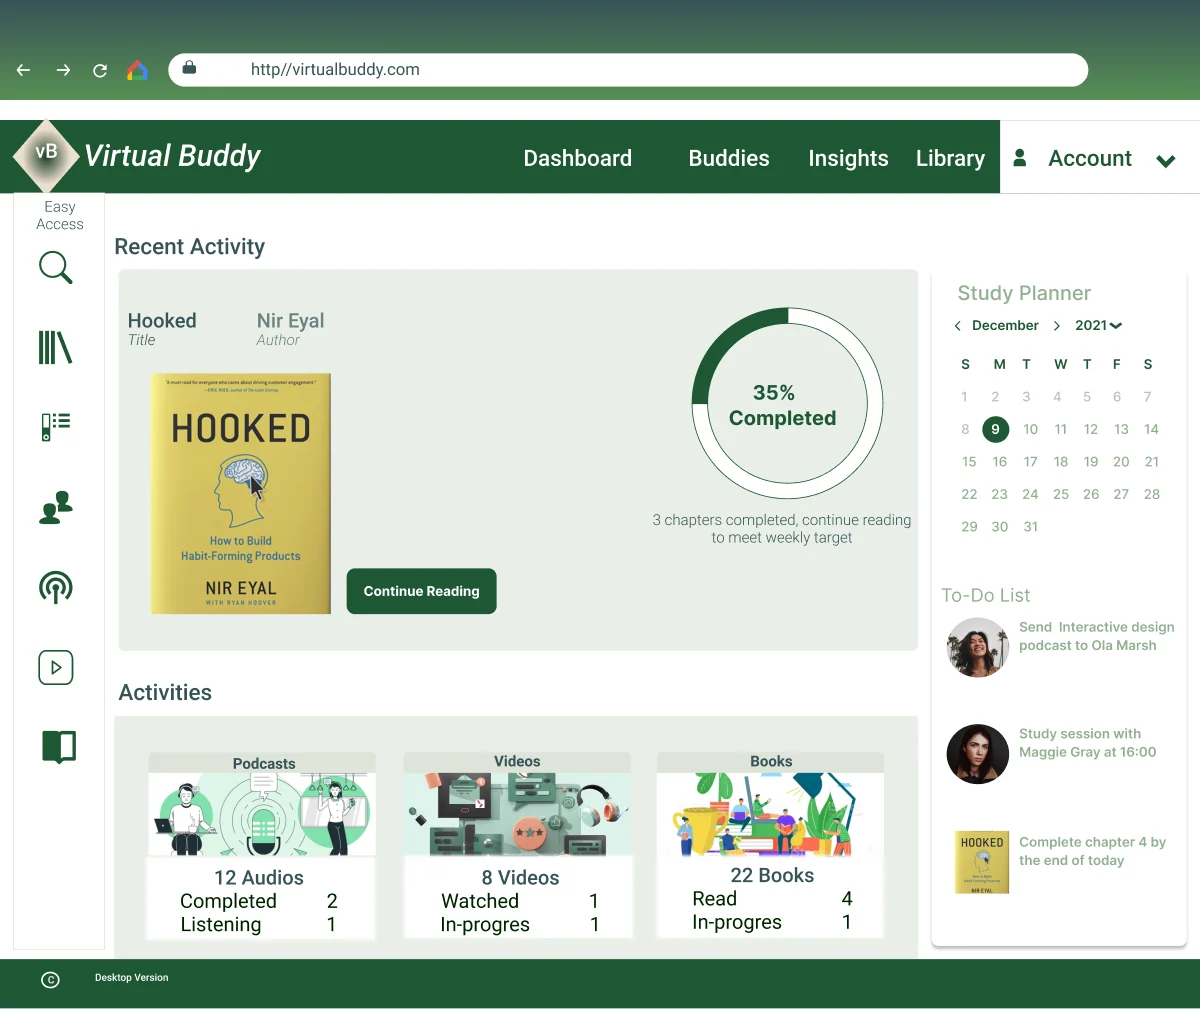Viewport: 1200px width, 1010px height.
Task: Open the Account menu label
Action: click(1090, 158)
